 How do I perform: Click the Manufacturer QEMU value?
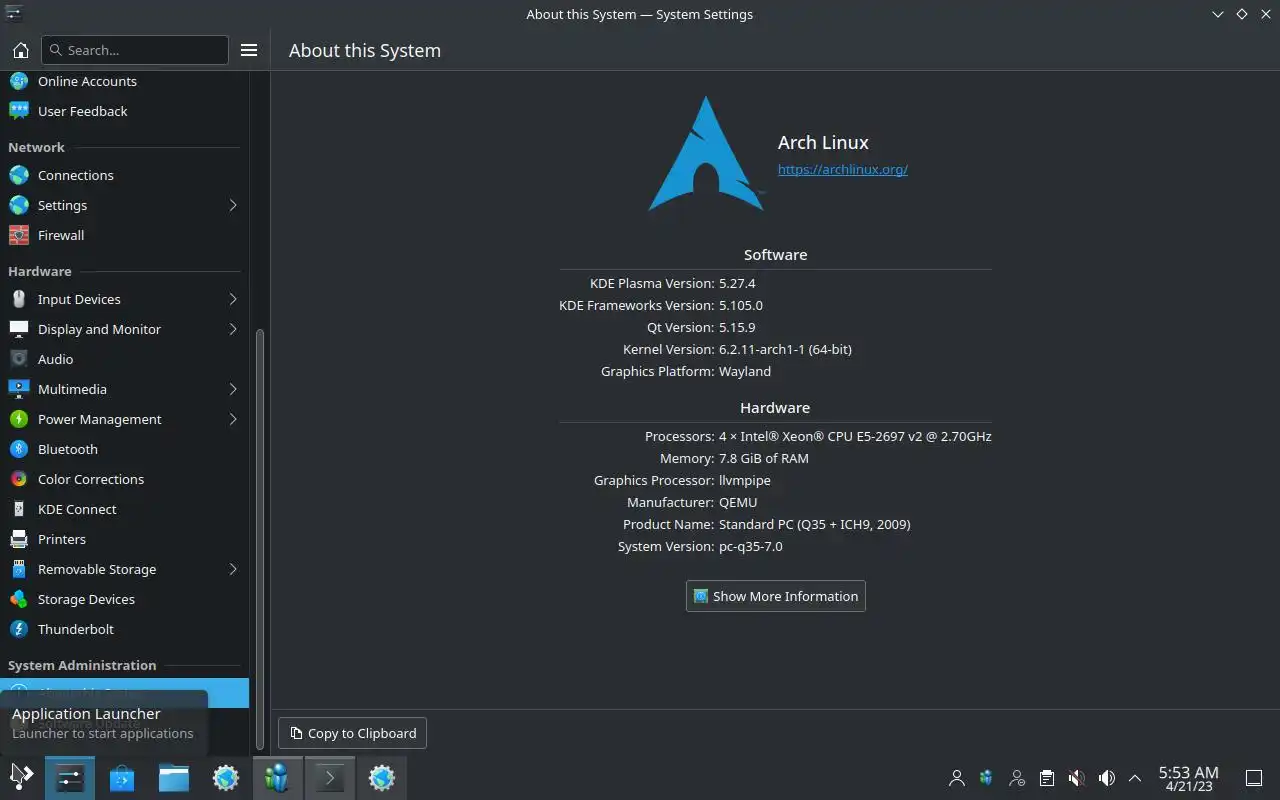tap(738, 502)
